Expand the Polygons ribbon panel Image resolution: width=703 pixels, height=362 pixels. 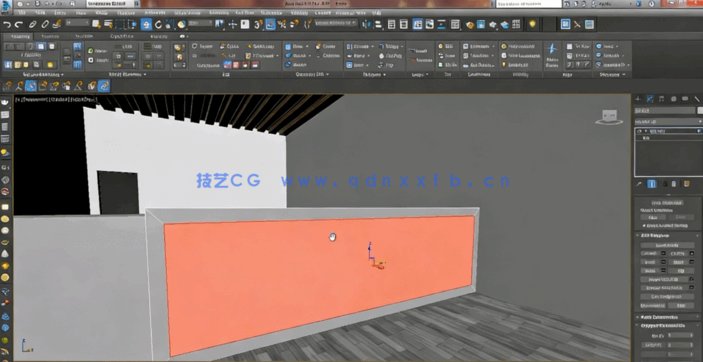point(374,74)
